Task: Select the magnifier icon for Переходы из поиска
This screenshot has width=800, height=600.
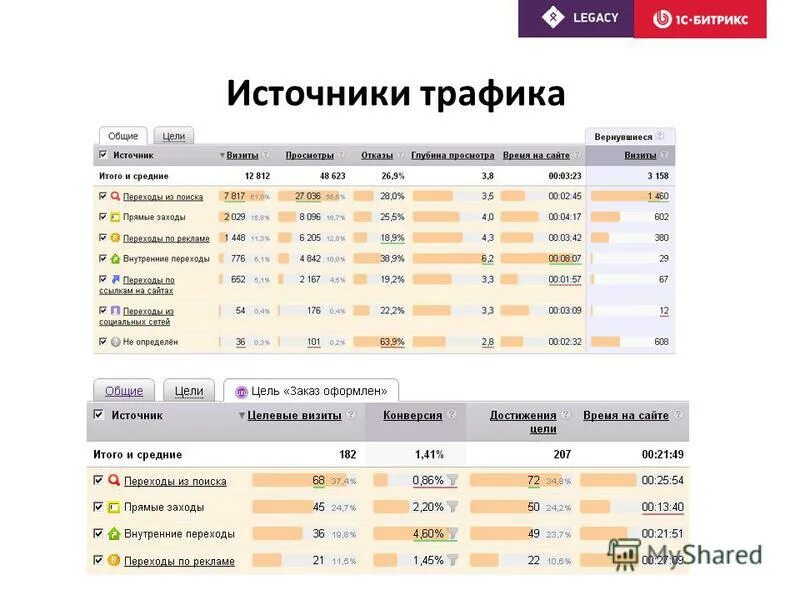Action: pyautogui.click(x=115, y=195)
